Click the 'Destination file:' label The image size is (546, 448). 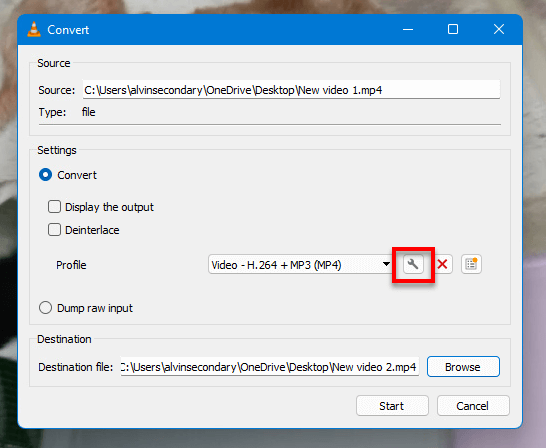pos(76,367)
